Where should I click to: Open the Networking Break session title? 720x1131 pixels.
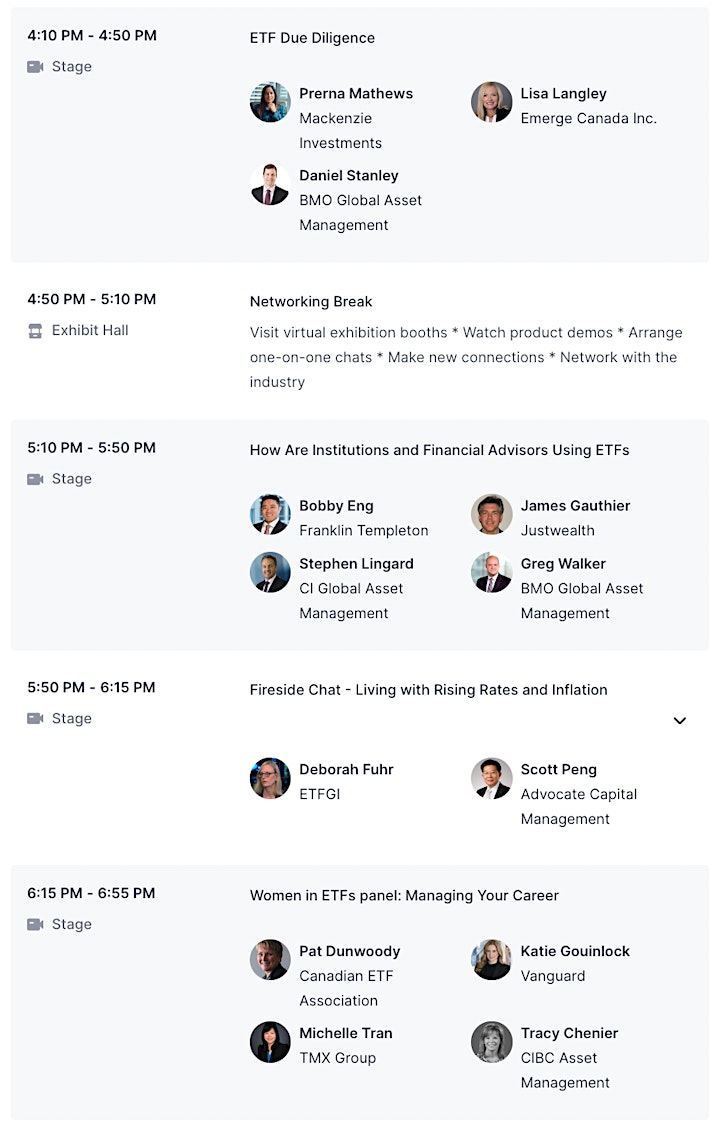[x=311, y=302]
